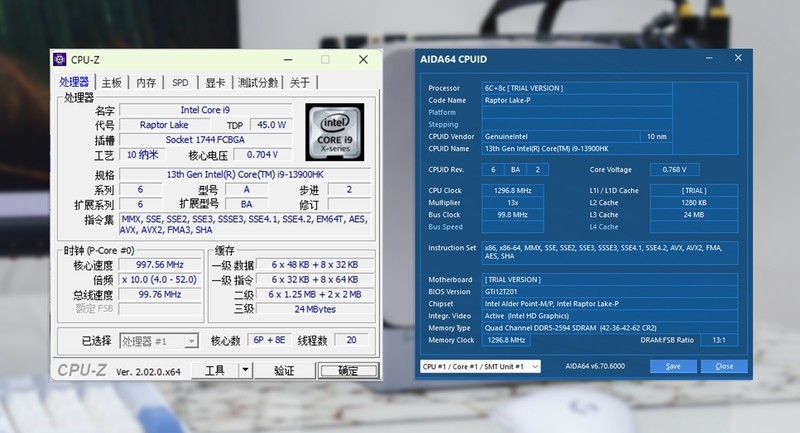Click the CPUID Rev. BA value
Viewport: 800px width, 433px height.
[x=515, y=169]
